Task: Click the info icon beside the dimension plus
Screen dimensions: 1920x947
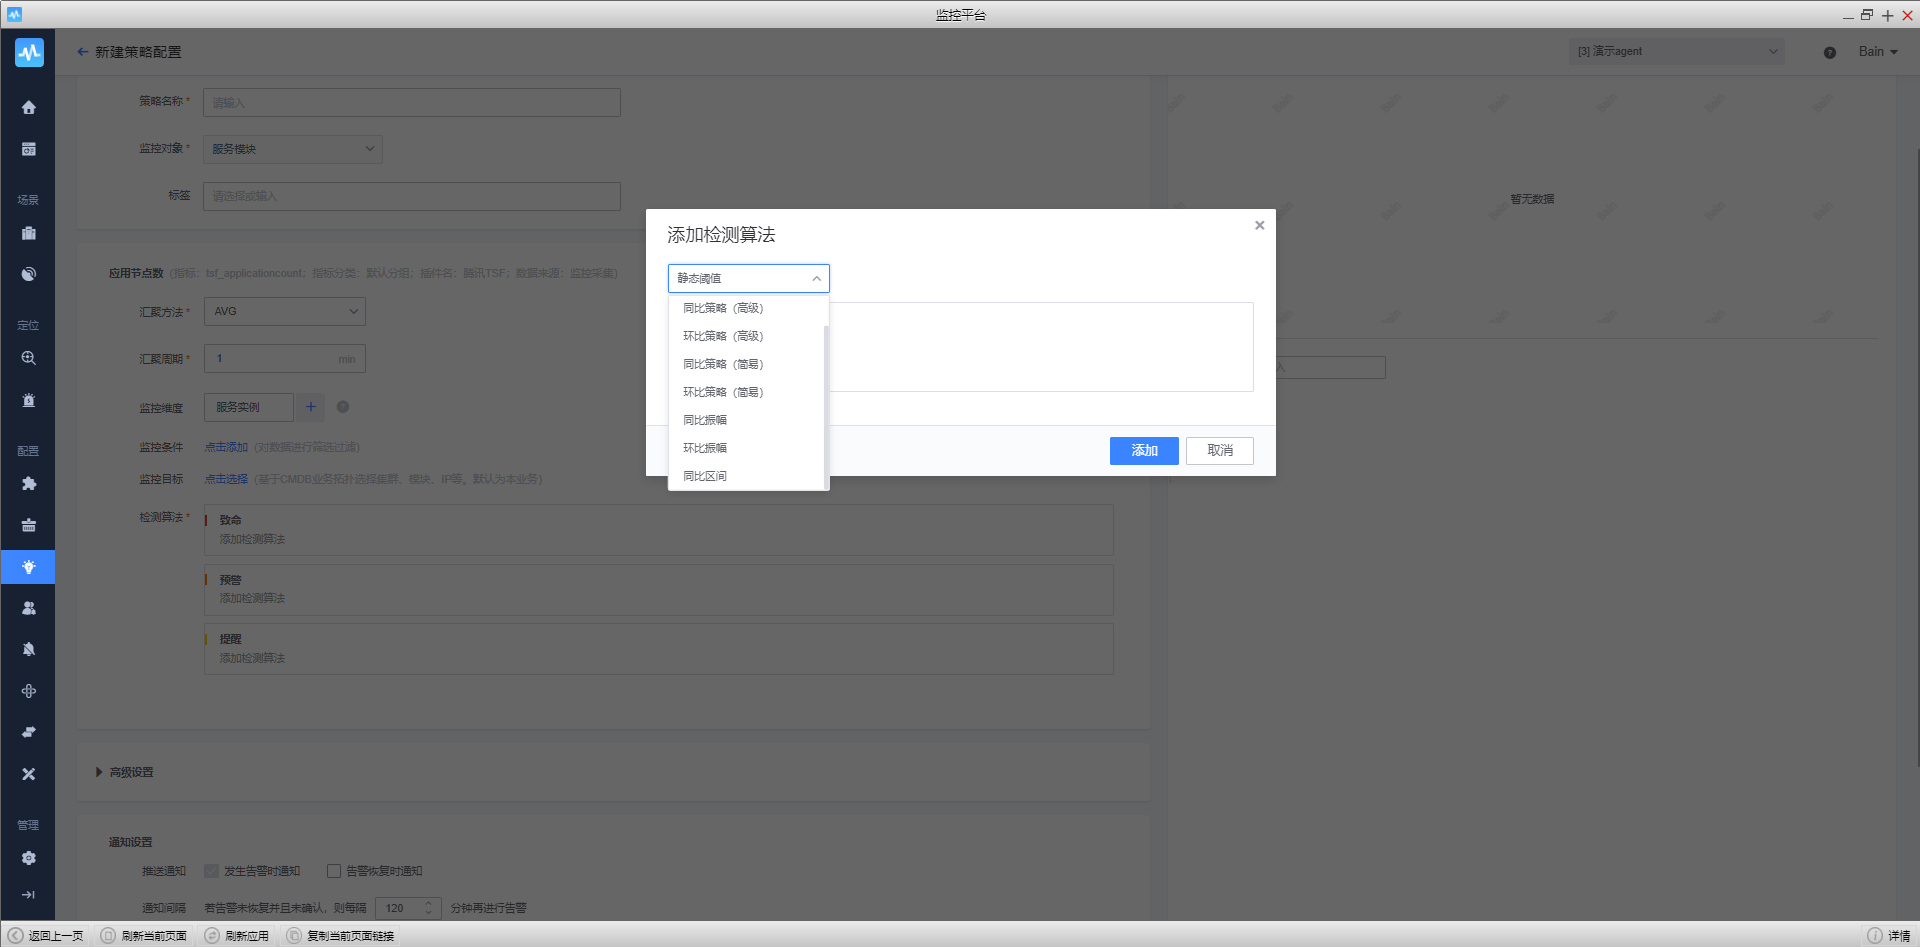Action: tap(343, 407)
